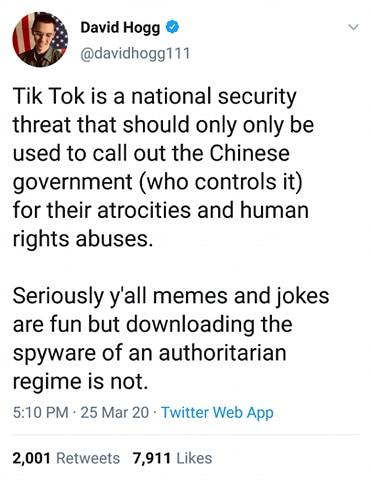
Task: Open the tweet options chevron menu
Action: (353, 27)
